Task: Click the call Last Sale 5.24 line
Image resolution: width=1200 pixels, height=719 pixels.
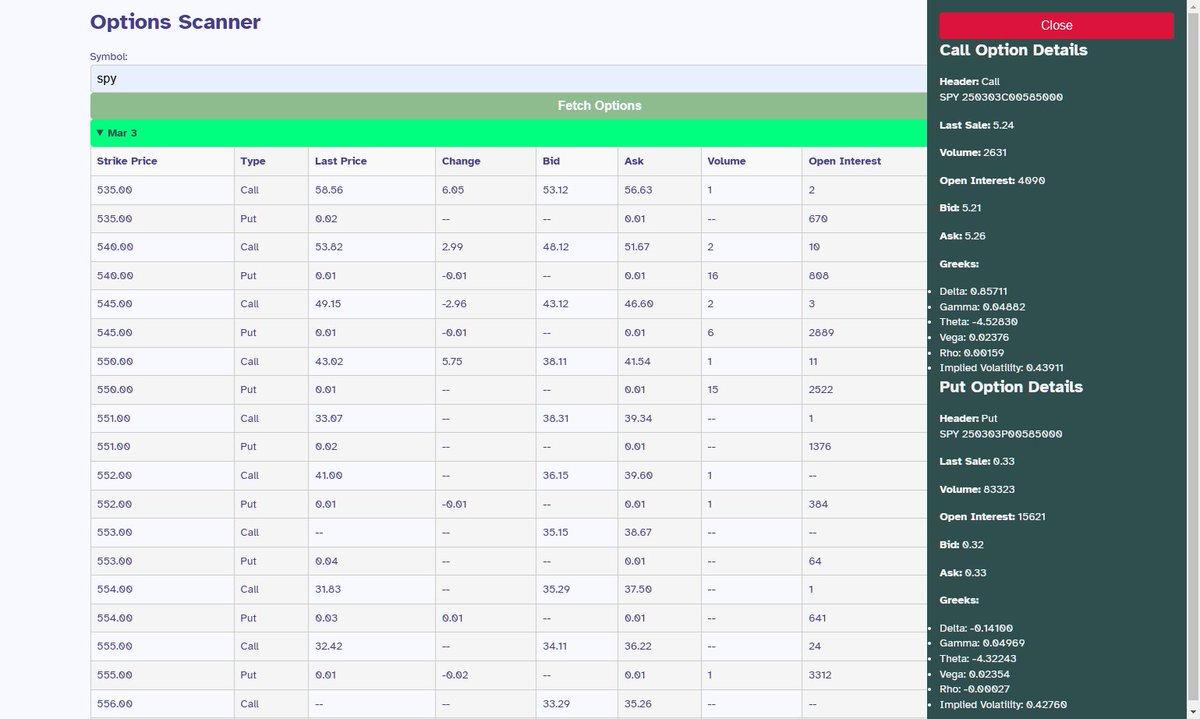Action: [x=977, y=125]
